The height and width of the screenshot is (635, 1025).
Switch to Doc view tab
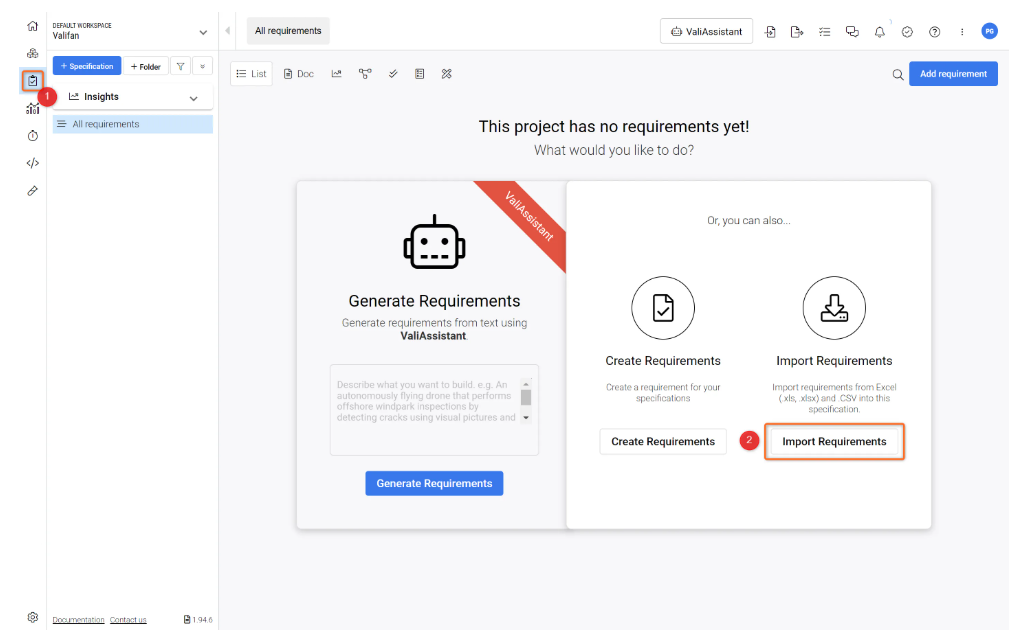[x=299, y=74]
